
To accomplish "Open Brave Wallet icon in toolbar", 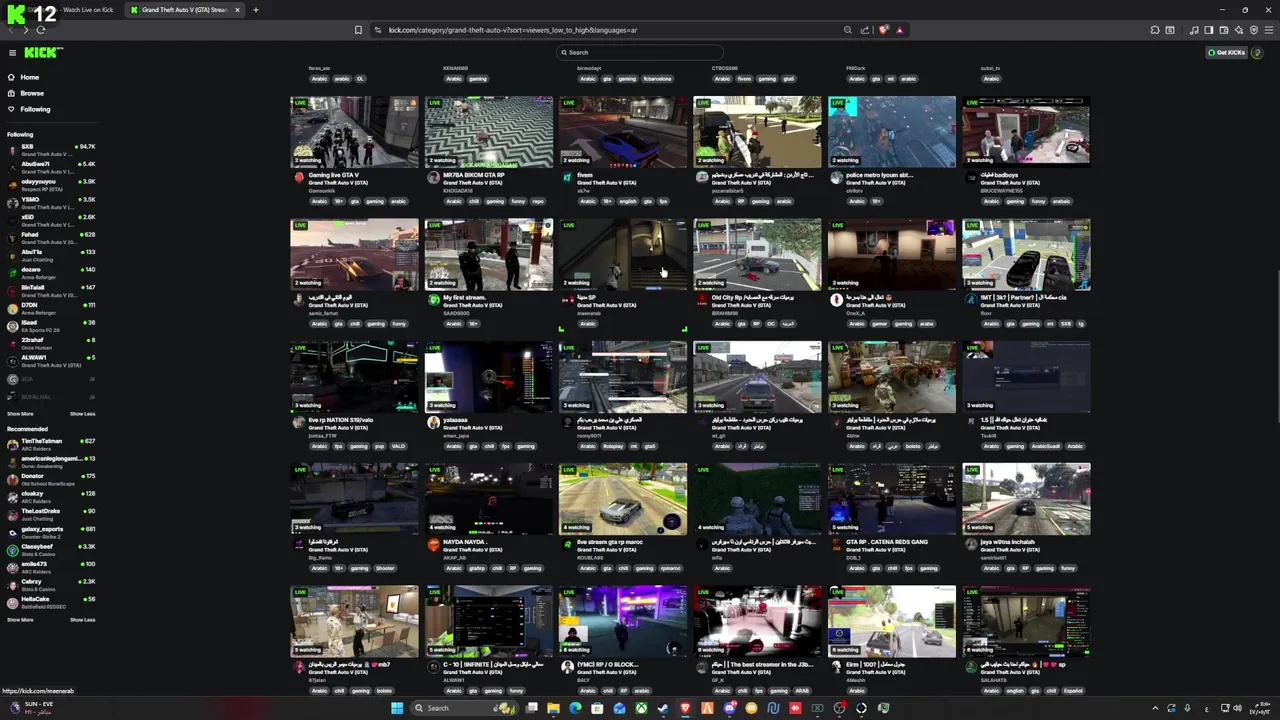I will (x=1223, y=30).
